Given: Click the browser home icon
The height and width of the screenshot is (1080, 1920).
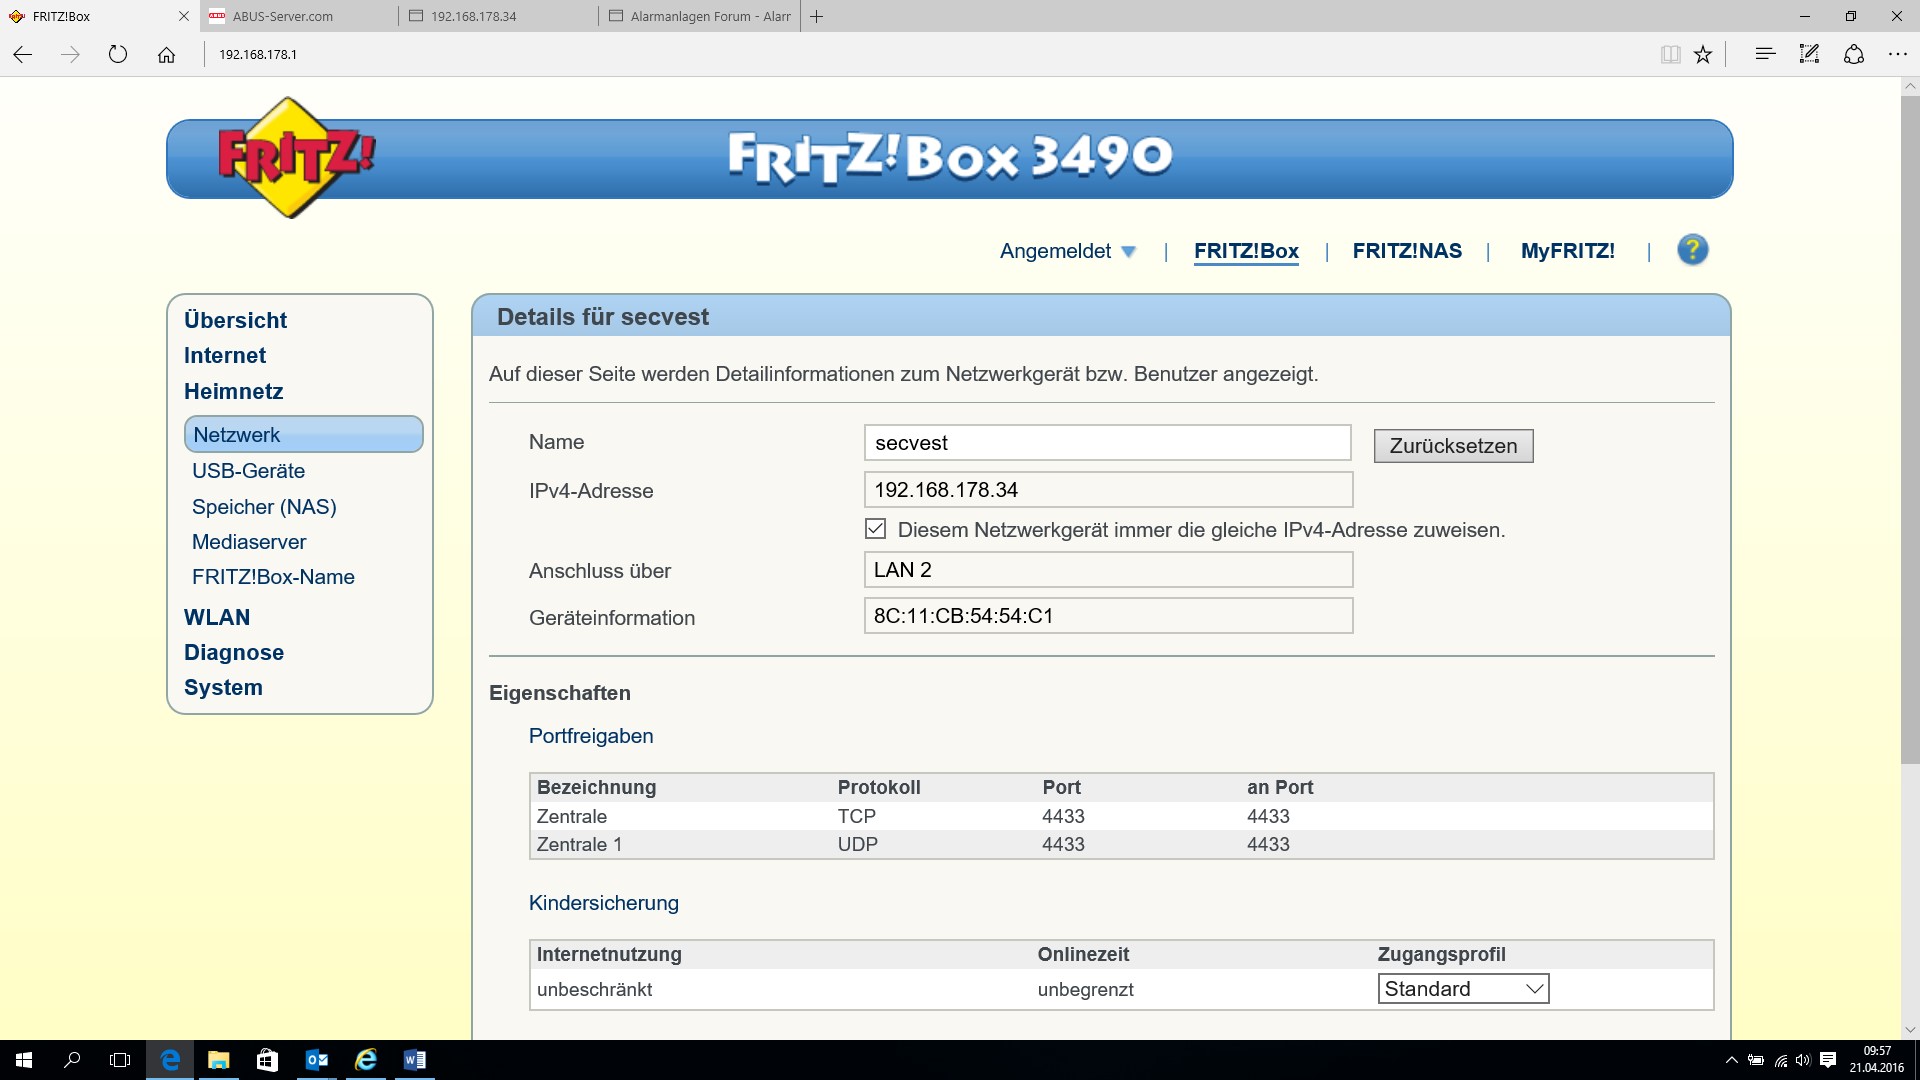Looking at the screenshot, I should coord(166,55).
